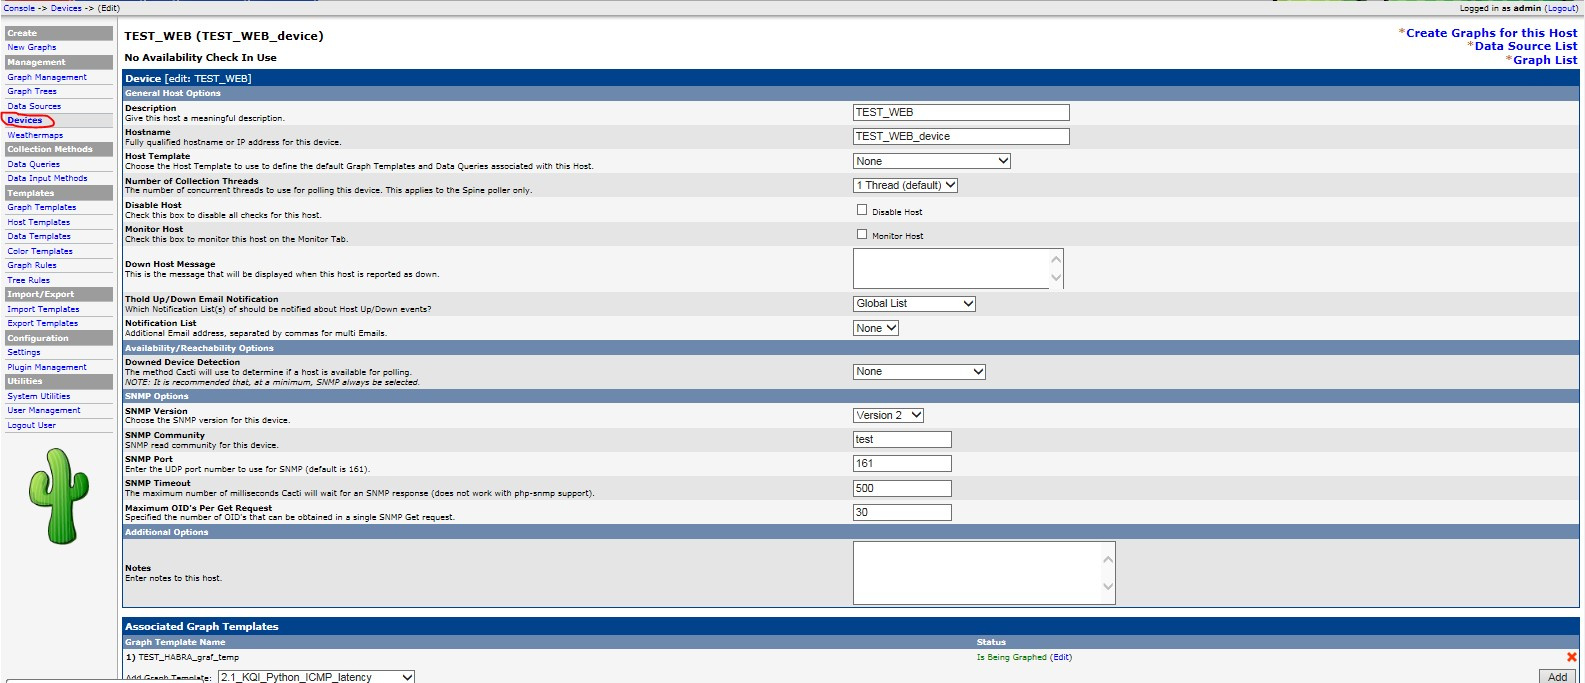
Task: Click SNMP Timeout input field
Action: point(902,488)
